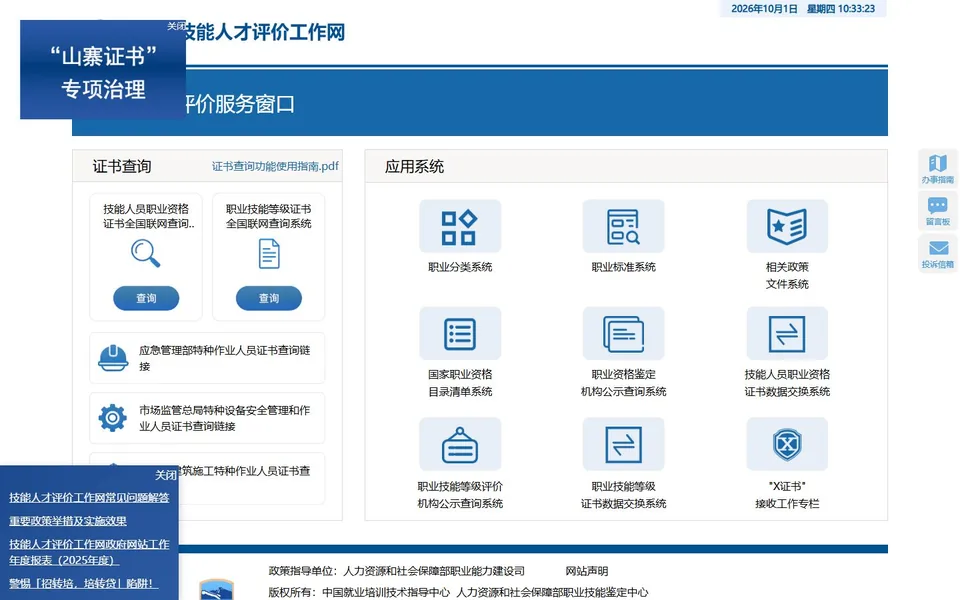The width and height of the screenshot is (960, 600).
Task: Close the bottom-left notice panel via 关闭
Action: pyautogui.click(x=165, y=475)
